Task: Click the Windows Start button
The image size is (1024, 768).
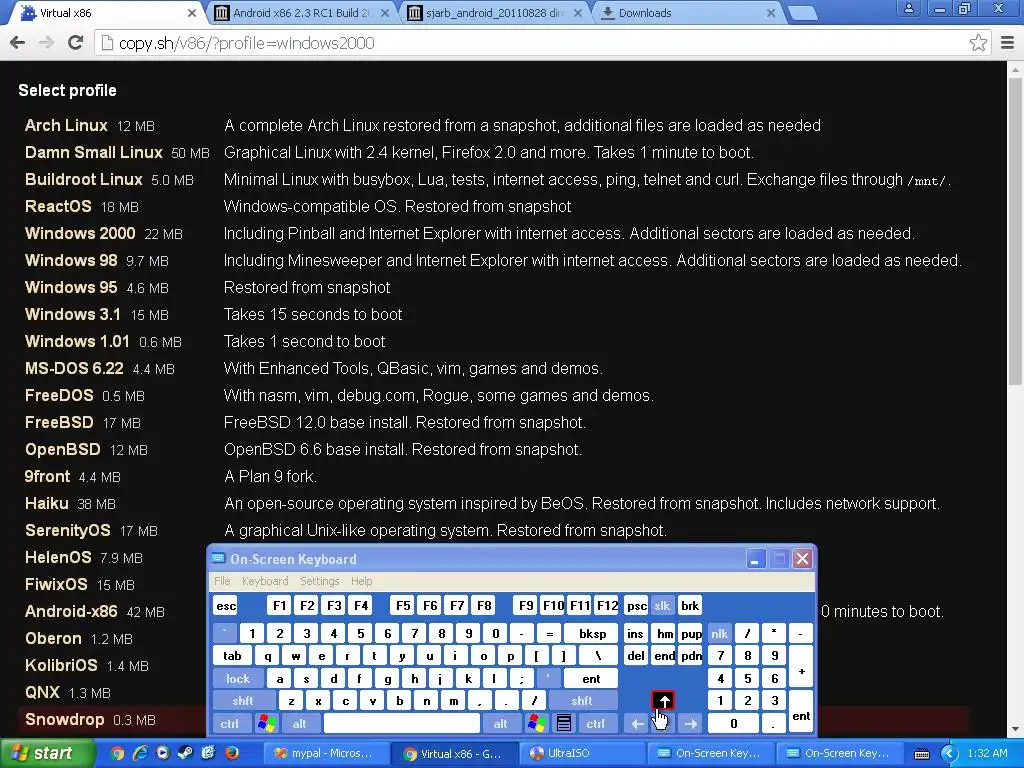Action: [46, 753]
